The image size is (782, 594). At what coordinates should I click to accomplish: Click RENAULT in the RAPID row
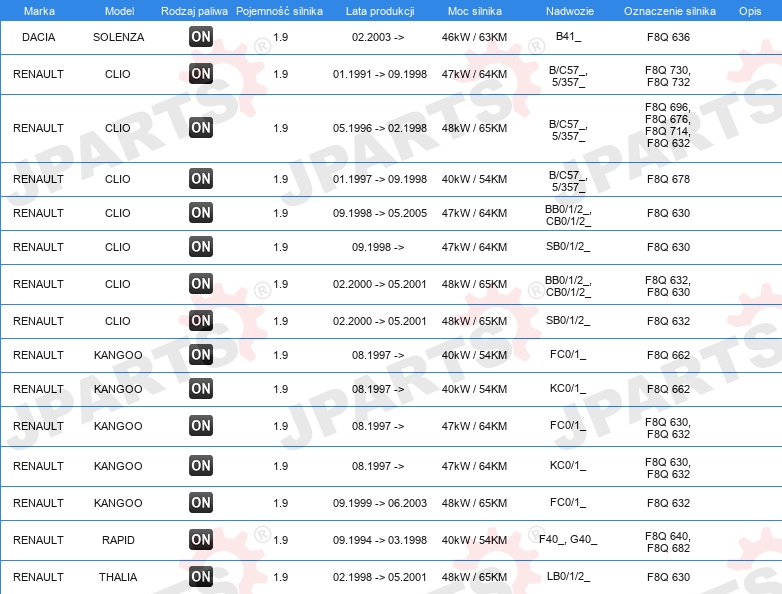pyautogui.click(x=38, y=540)
